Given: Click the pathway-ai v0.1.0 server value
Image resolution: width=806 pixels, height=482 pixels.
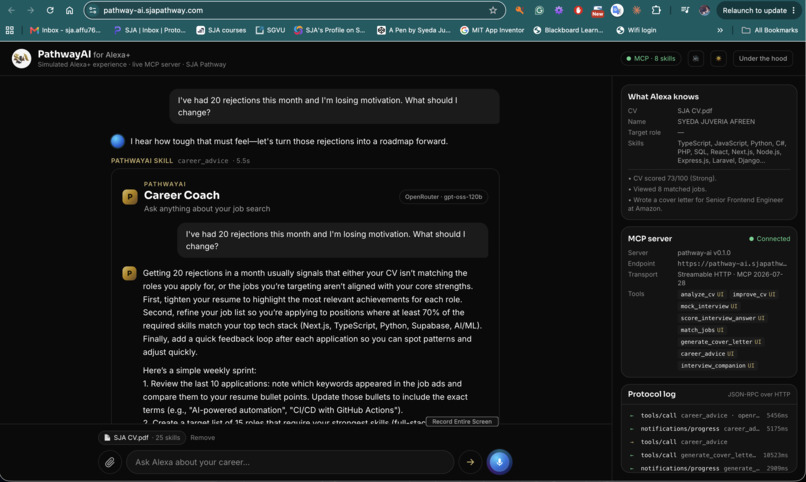Looking at the screenshot, I should (704, 253).
